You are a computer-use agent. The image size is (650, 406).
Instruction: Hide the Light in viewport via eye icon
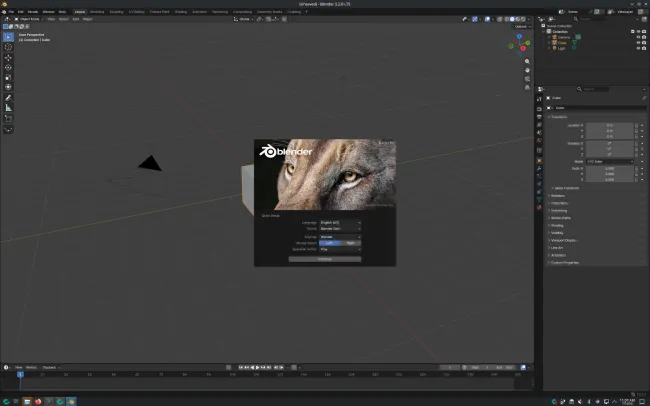coord(638,48)
